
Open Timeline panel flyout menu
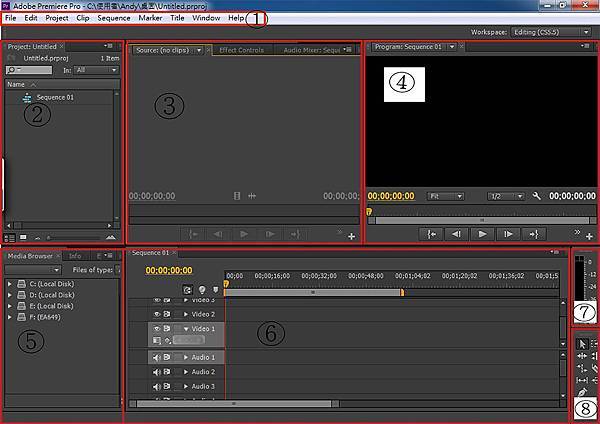point(555,252)
